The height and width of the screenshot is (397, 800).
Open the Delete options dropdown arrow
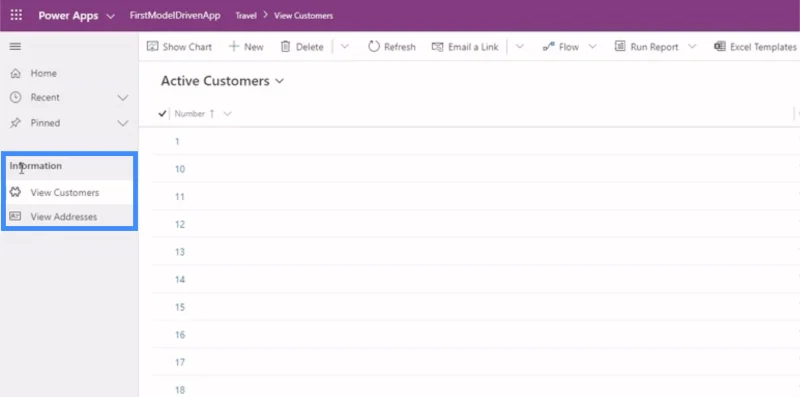pyautogui.click(x=344, y=46)
